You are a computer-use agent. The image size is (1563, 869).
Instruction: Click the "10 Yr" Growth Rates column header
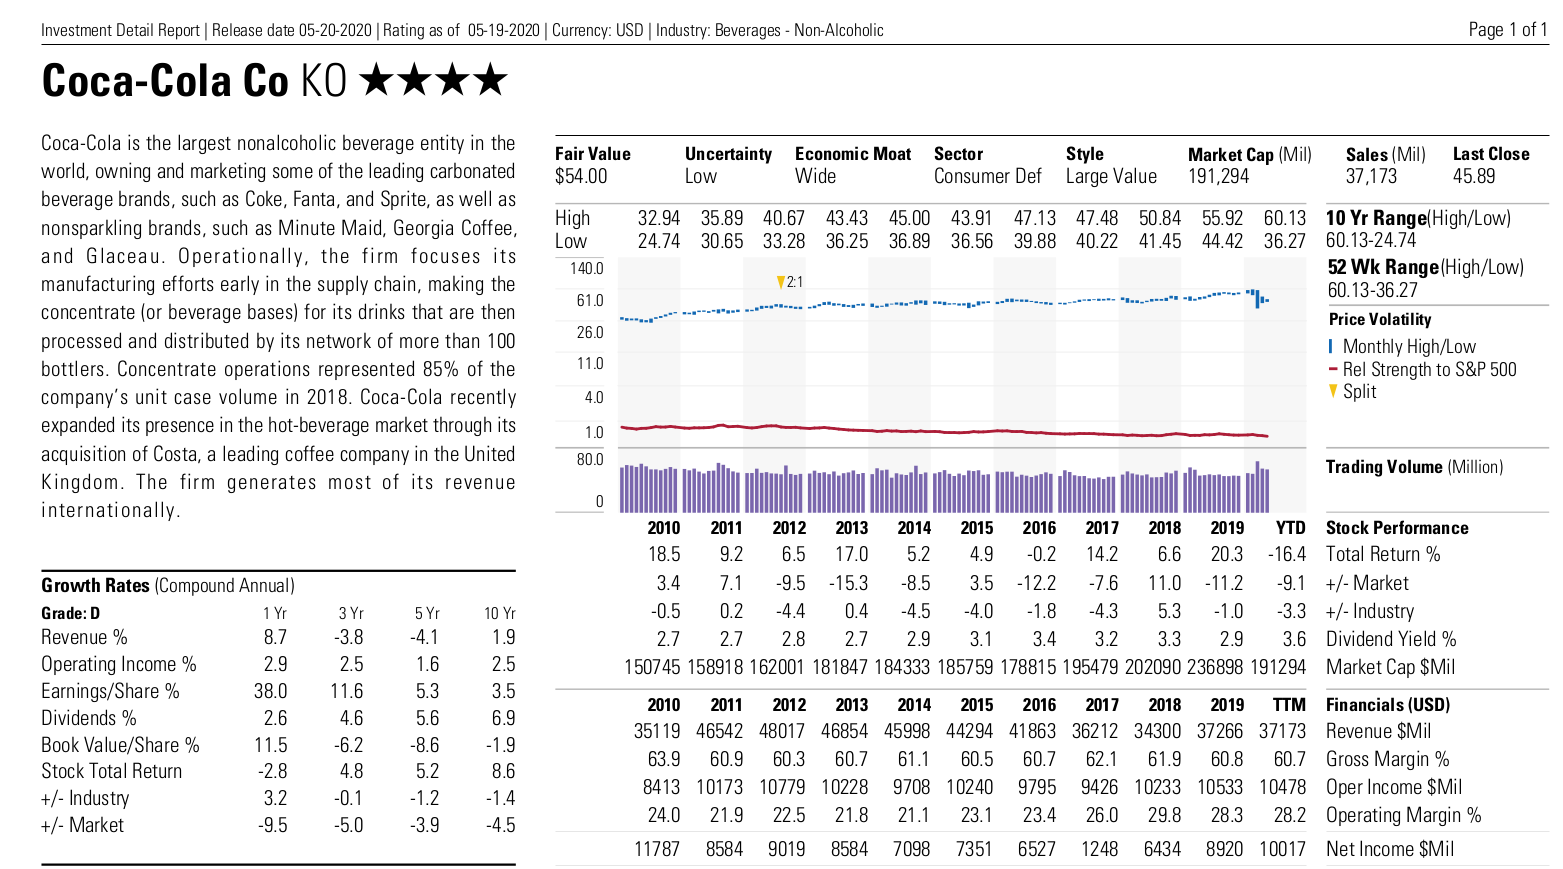tap(500, 613)
